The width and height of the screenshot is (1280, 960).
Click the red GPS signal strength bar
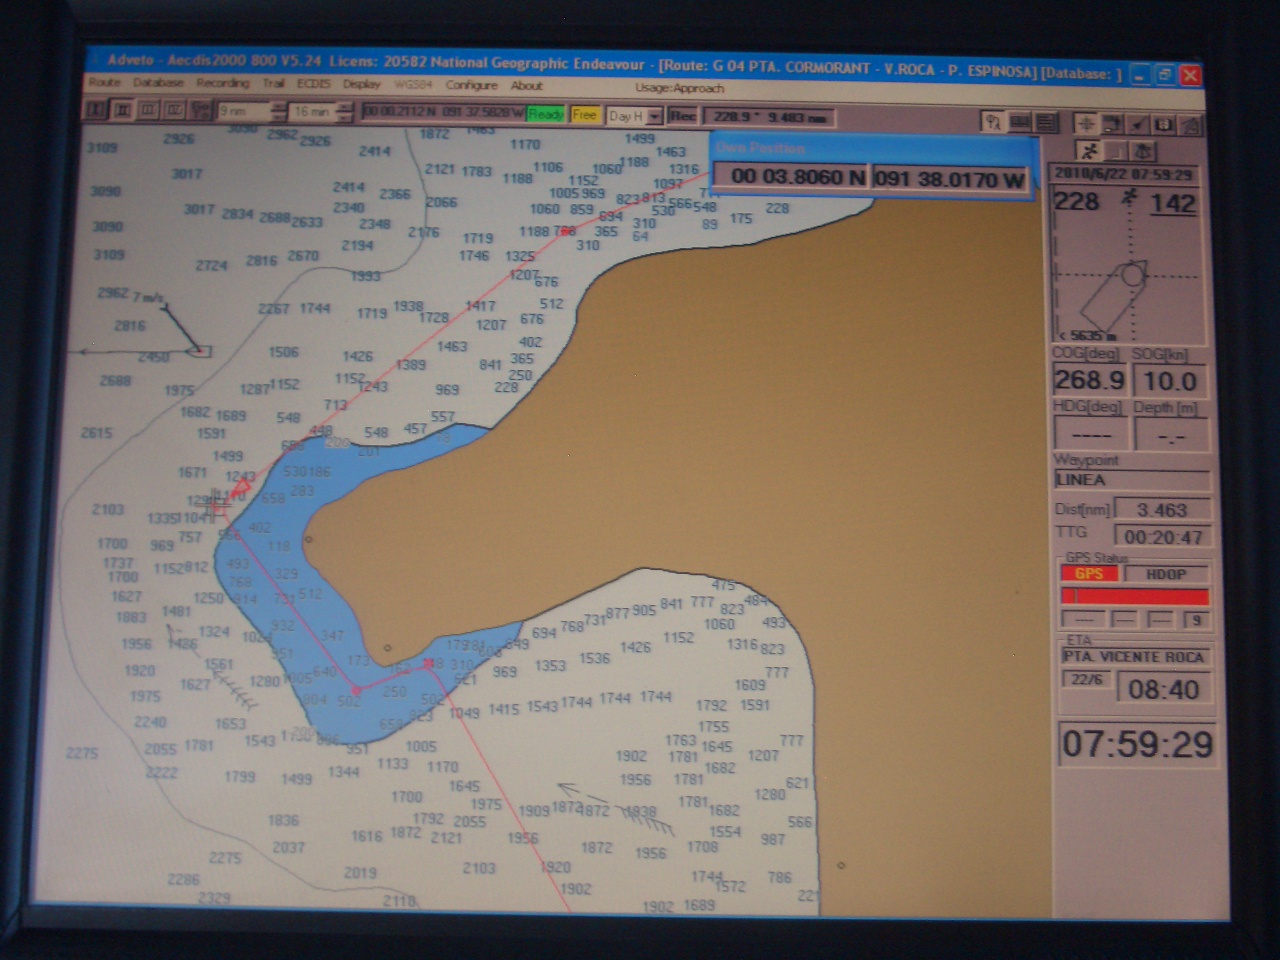tap(1135, 596)
